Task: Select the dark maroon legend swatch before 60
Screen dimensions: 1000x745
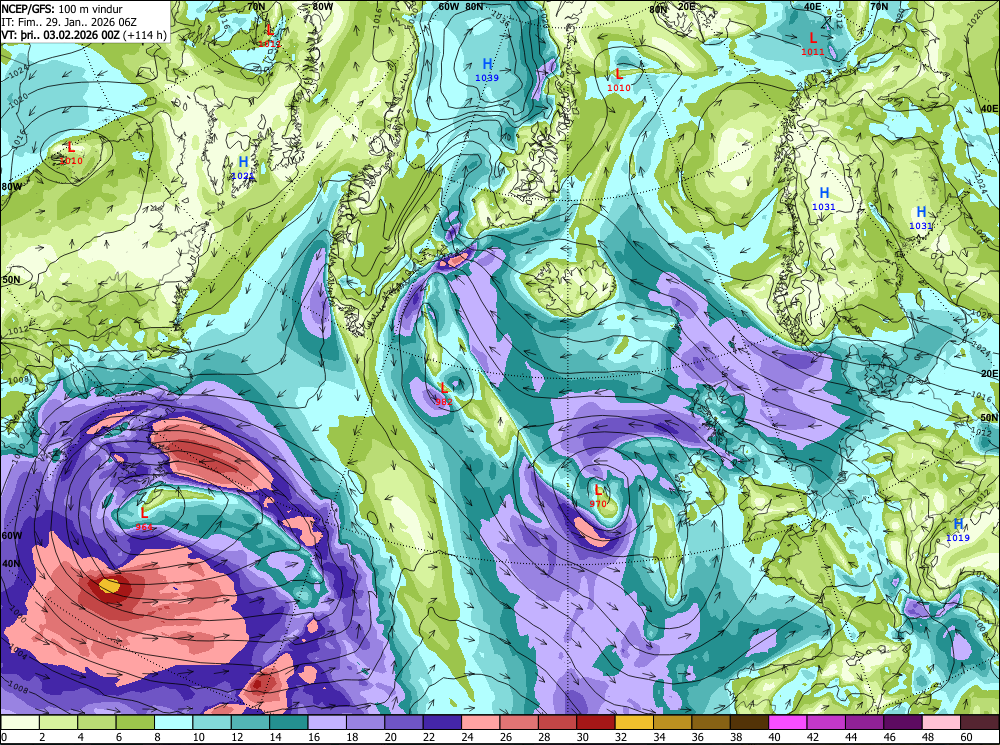Action: point(980,722)
